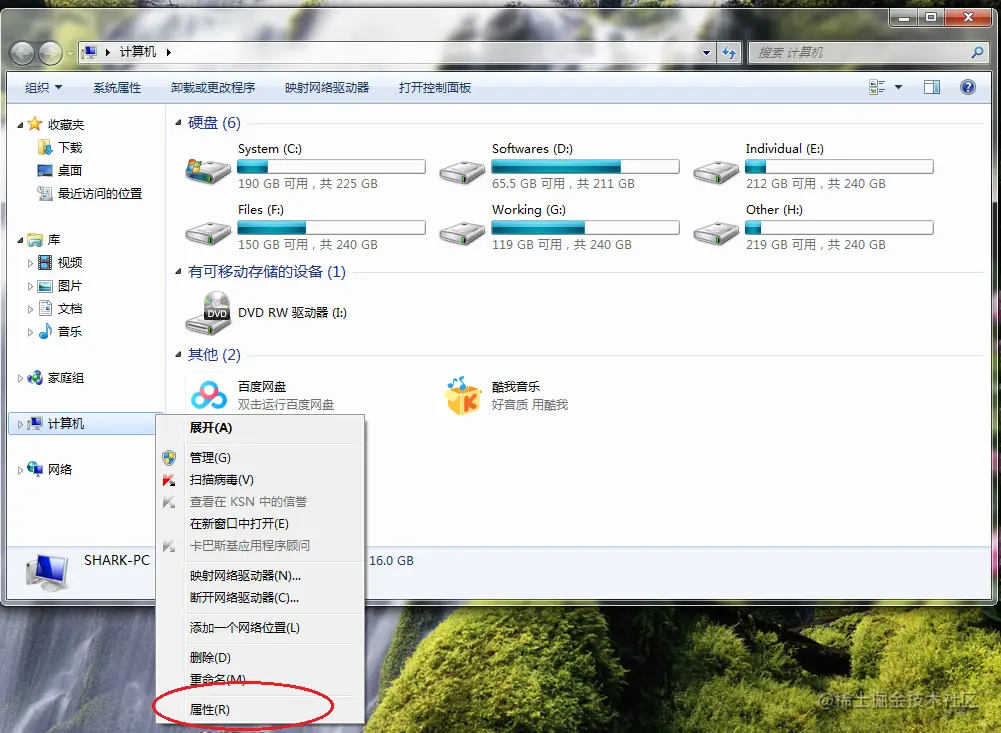Image resolution: width=1001 pixels, height=733 pixels.
Task: Open the System (C:) drive icon
Action: click(x=207, y=169)
